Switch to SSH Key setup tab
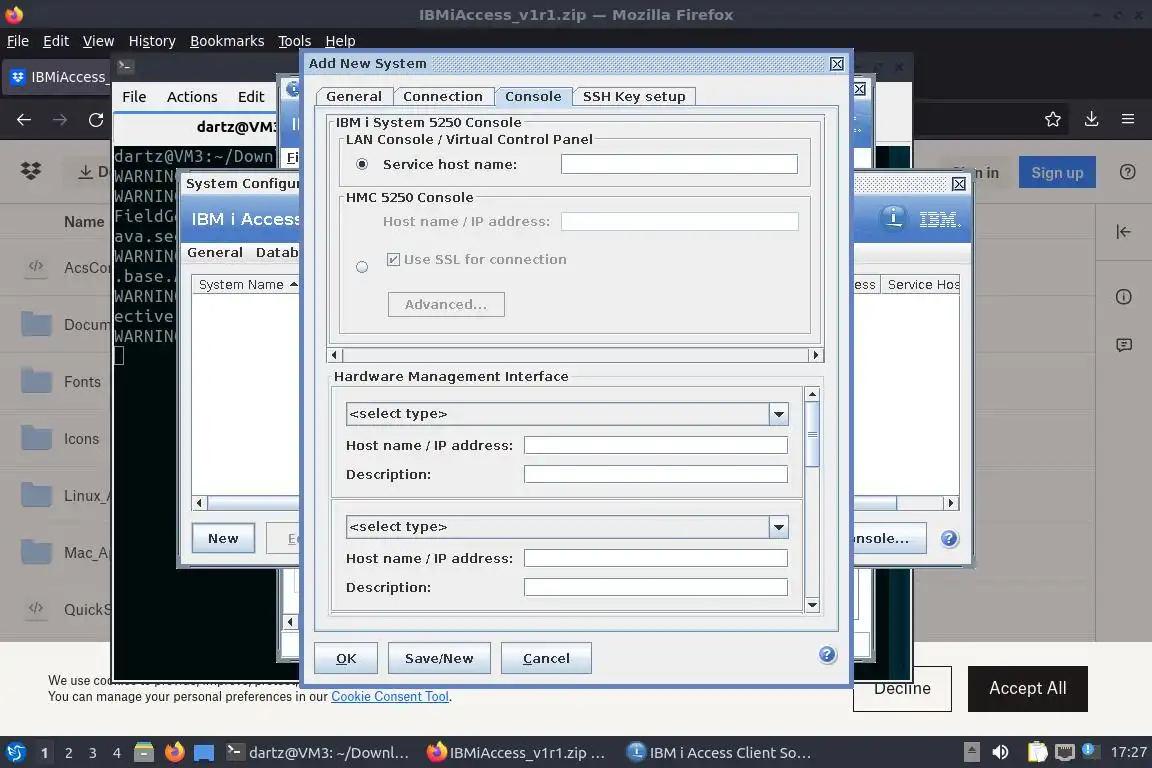 [634, 96]
